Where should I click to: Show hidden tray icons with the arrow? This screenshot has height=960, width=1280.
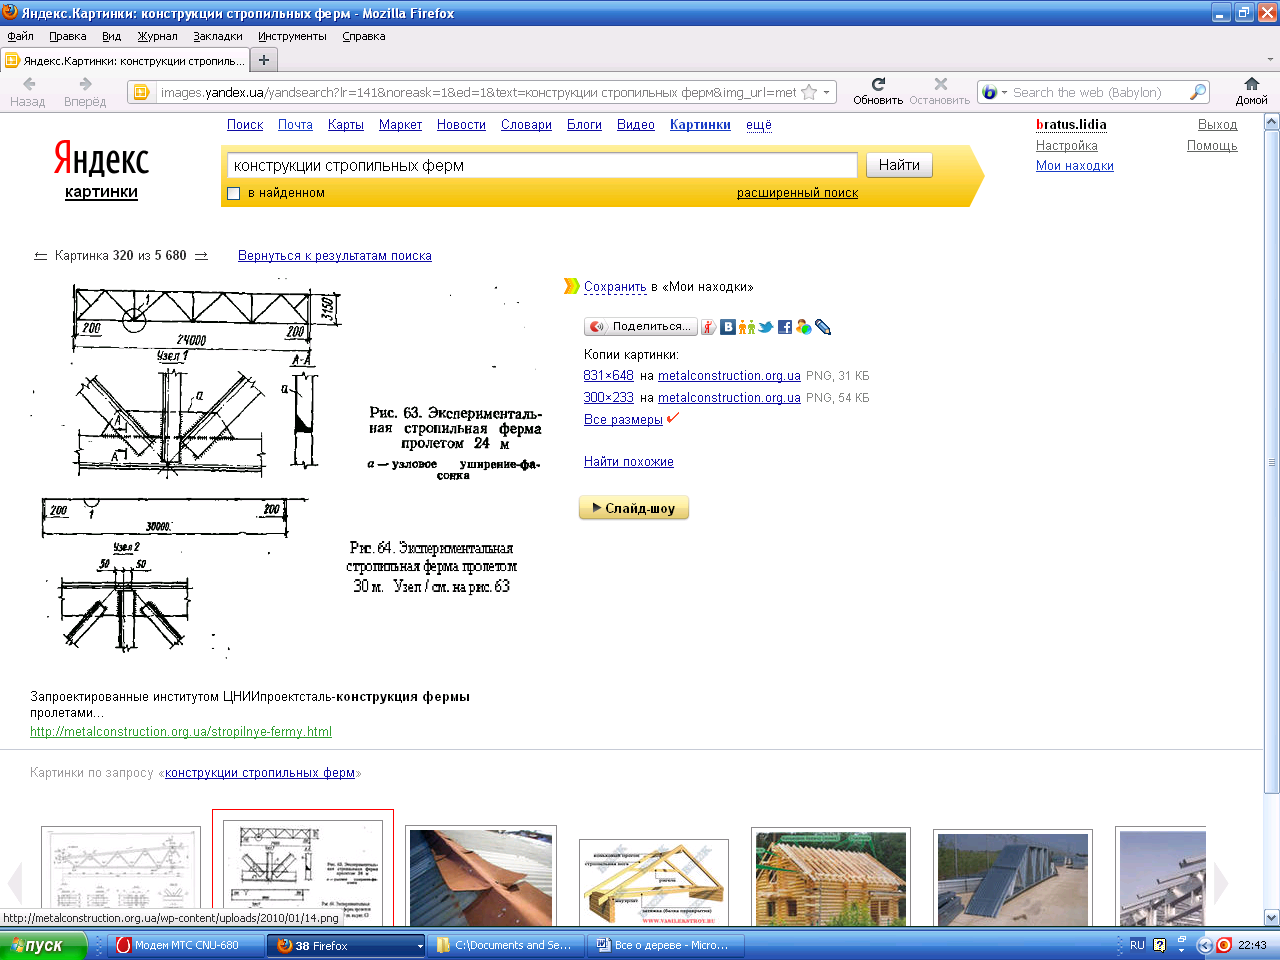coord(1204,945)
